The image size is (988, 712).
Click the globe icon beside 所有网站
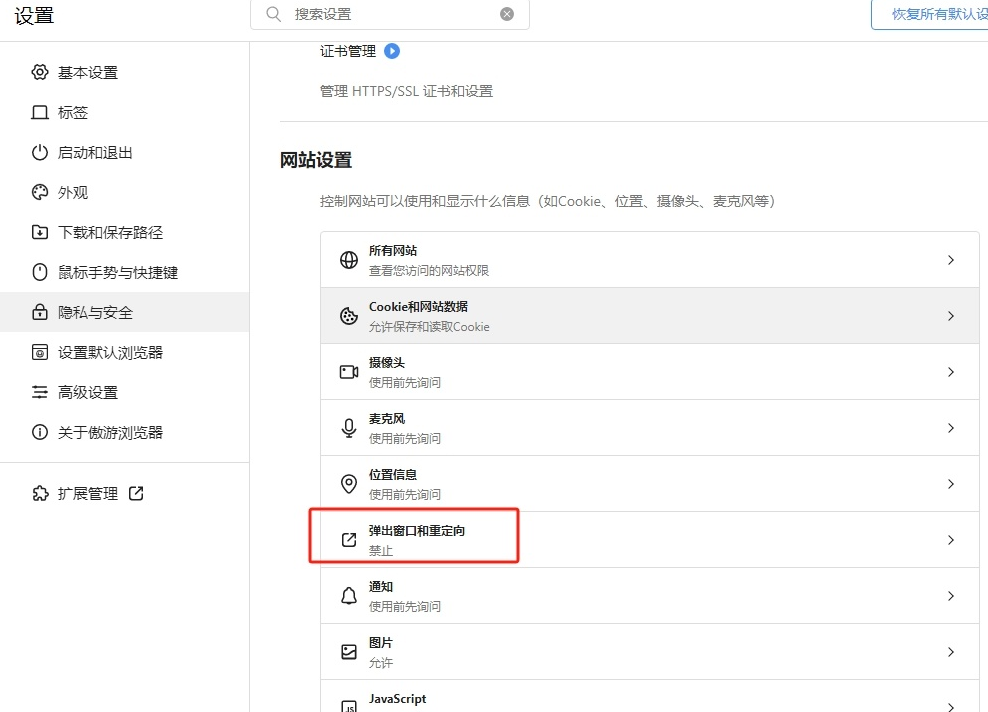point(347,259)
